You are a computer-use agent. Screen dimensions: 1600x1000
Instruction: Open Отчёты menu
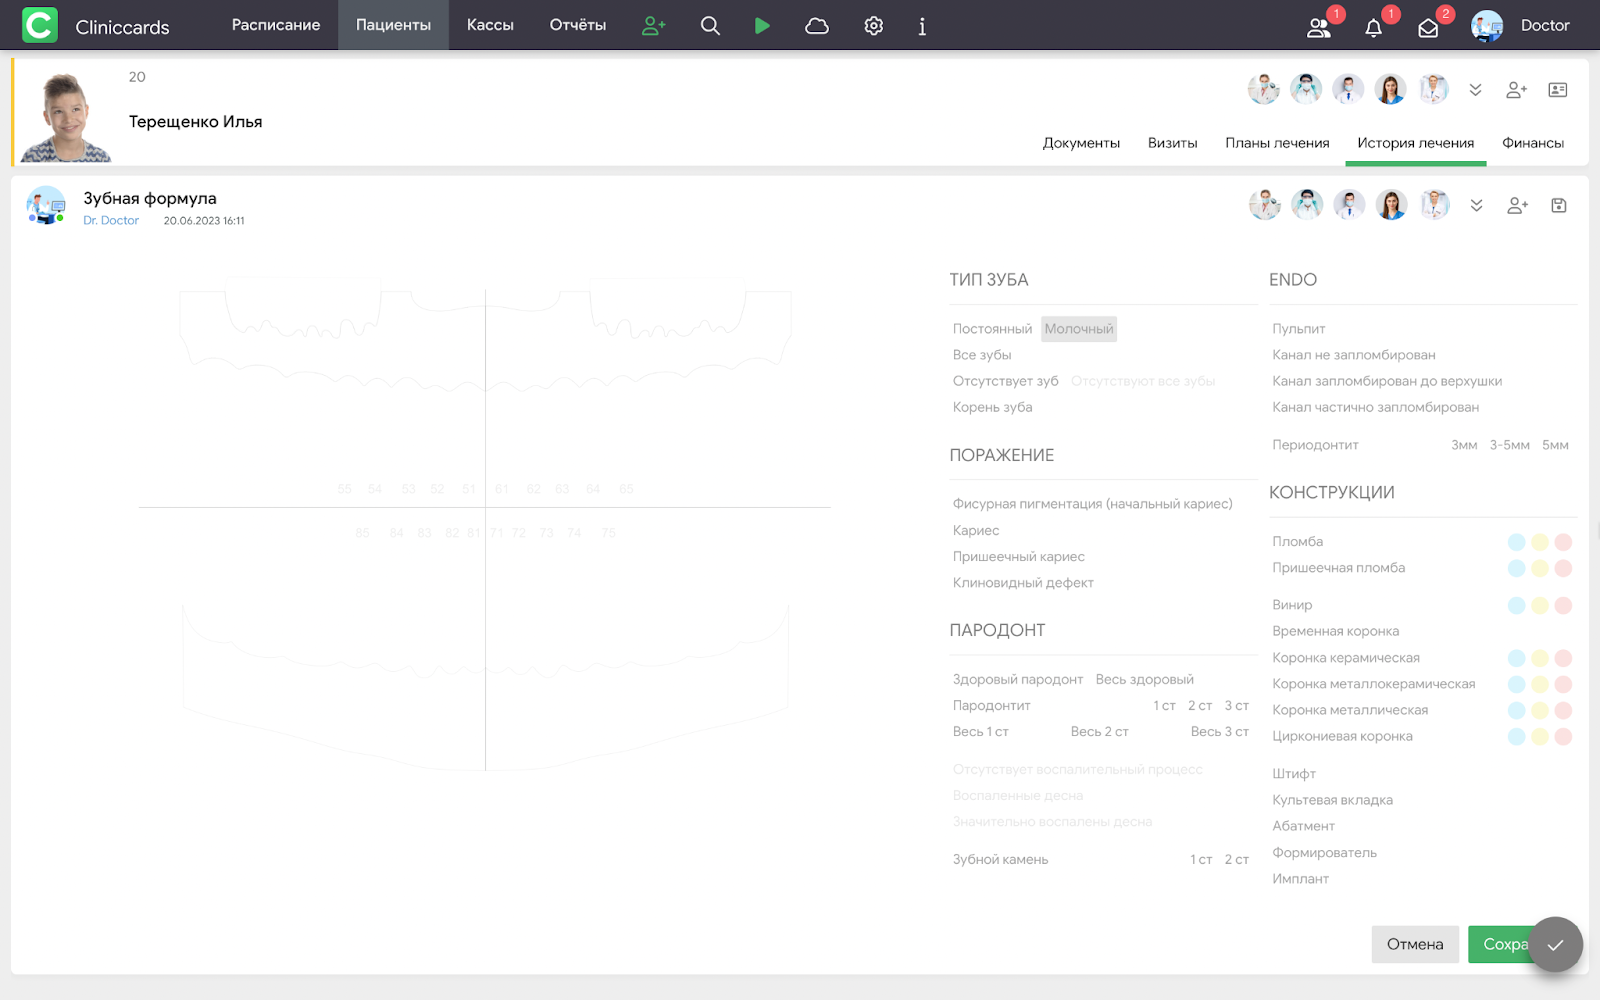pos(578,25)
